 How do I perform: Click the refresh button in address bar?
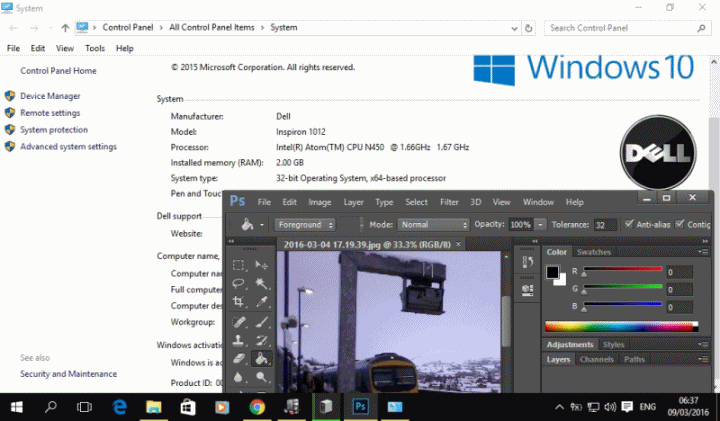[529, 28]
